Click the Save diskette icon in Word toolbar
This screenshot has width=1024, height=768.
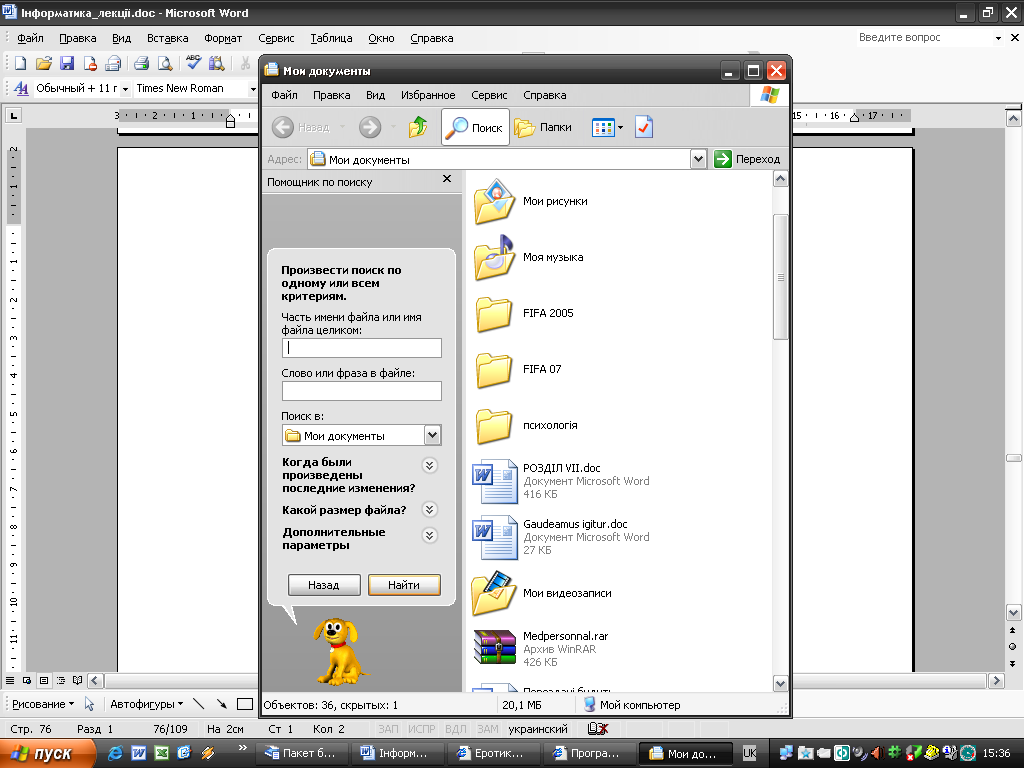[x=67, y=63]
